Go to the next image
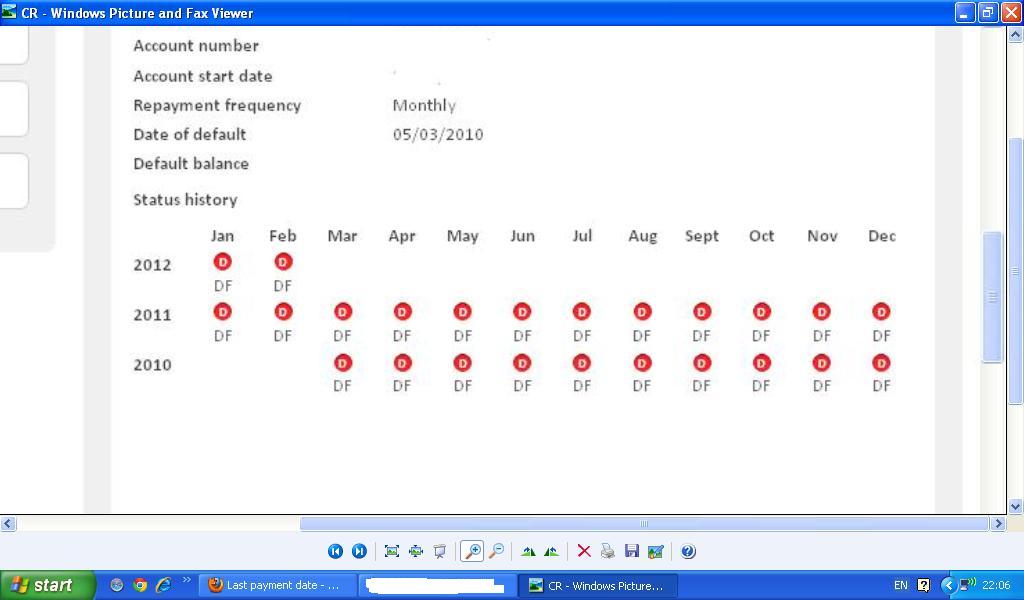 tap(359, 551)
